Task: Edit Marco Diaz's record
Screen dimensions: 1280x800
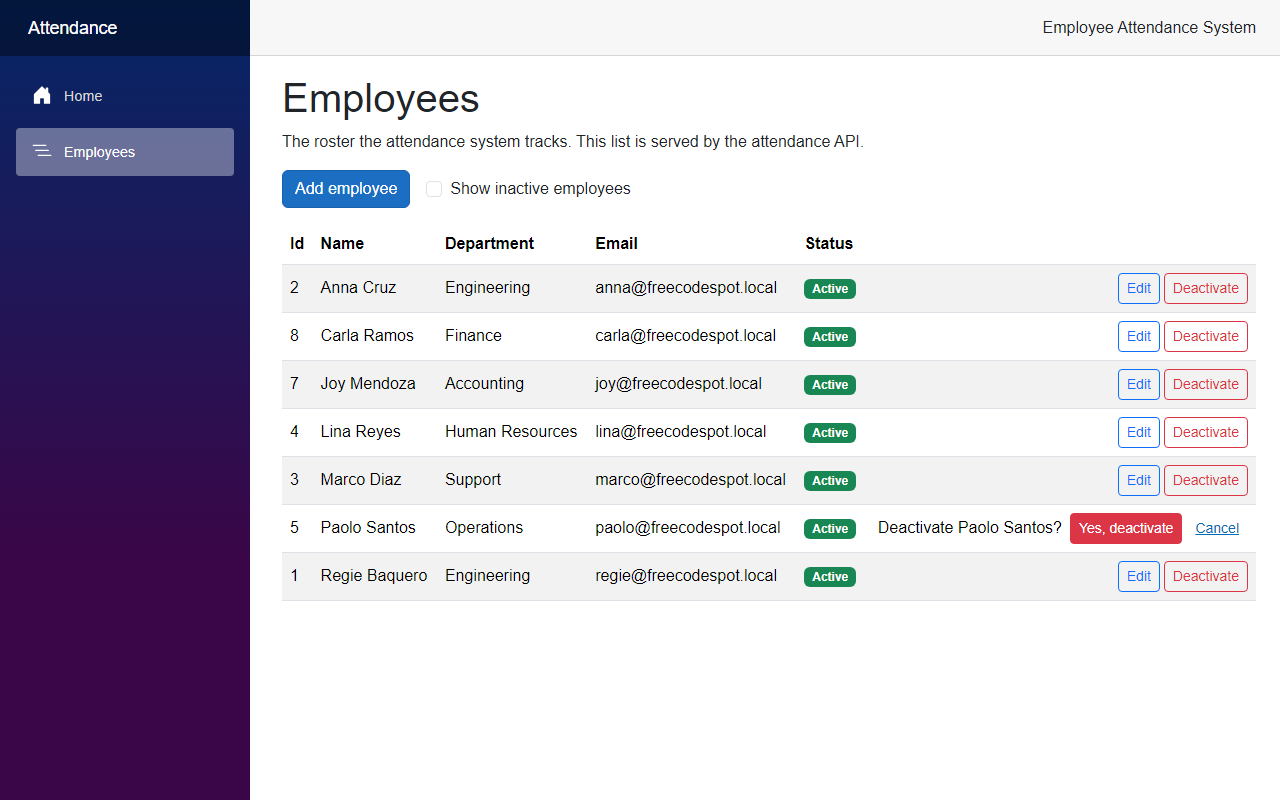Action: pyautogui.click(x=1139, y=480)
